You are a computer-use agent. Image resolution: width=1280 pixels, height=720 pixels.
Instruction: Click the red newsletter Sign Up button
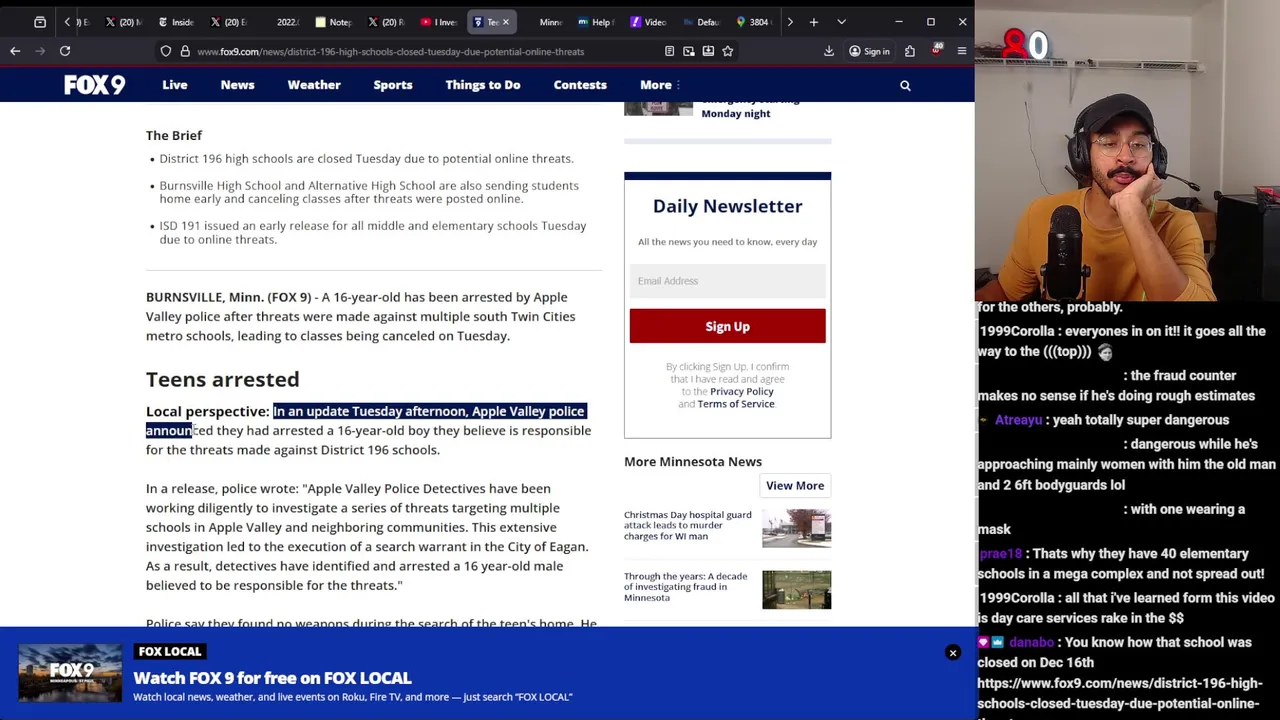pos(727,326)
